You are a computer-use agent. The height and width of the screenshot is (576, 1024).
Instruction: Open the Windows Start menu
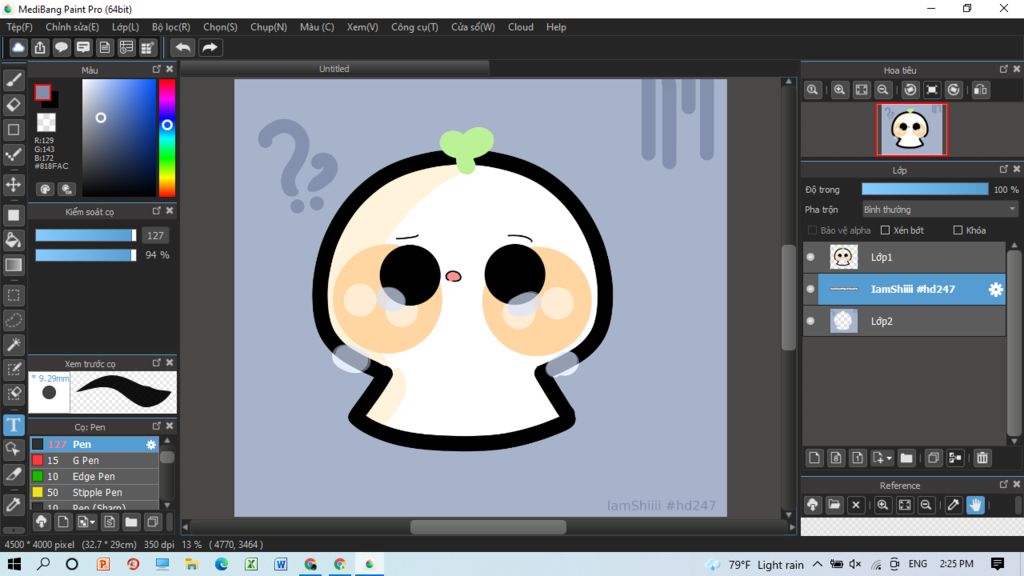(14, 564)
